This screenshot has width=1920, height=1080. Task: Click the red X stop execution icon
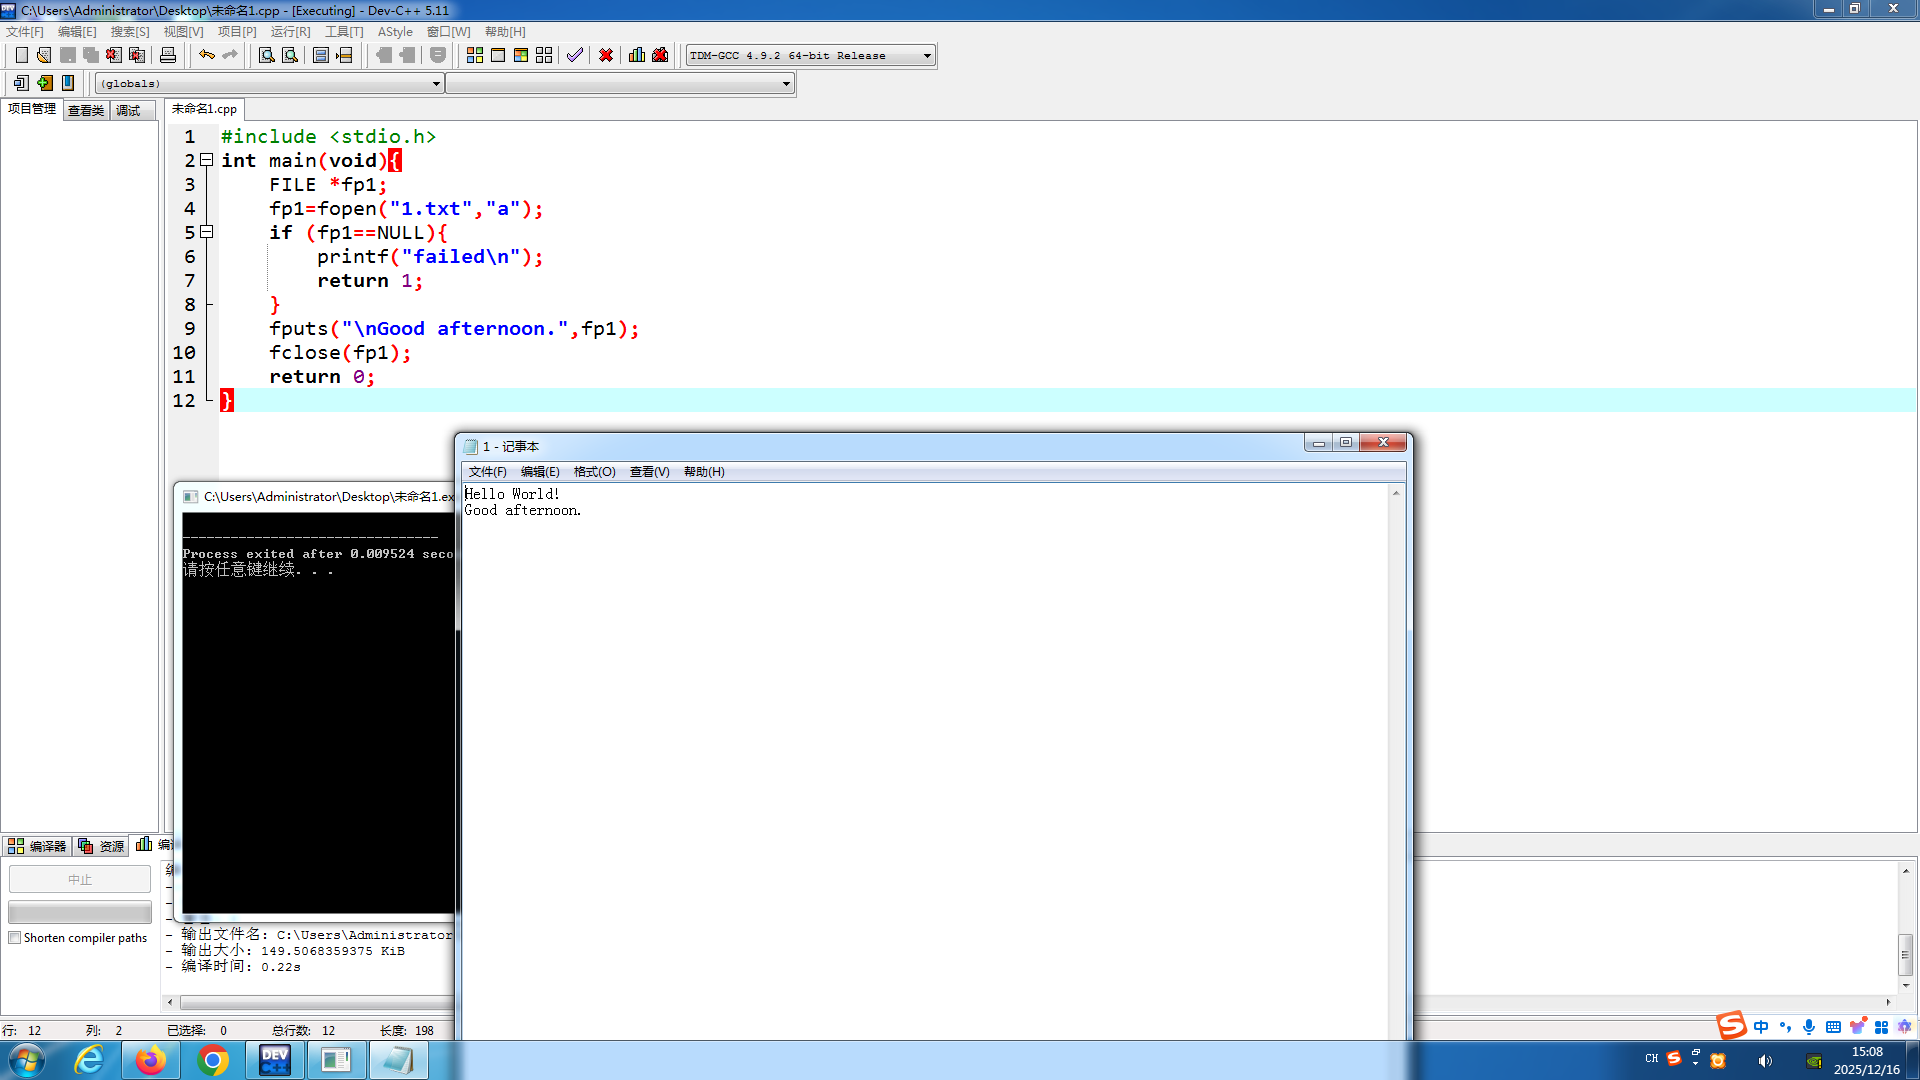[606, 55]
